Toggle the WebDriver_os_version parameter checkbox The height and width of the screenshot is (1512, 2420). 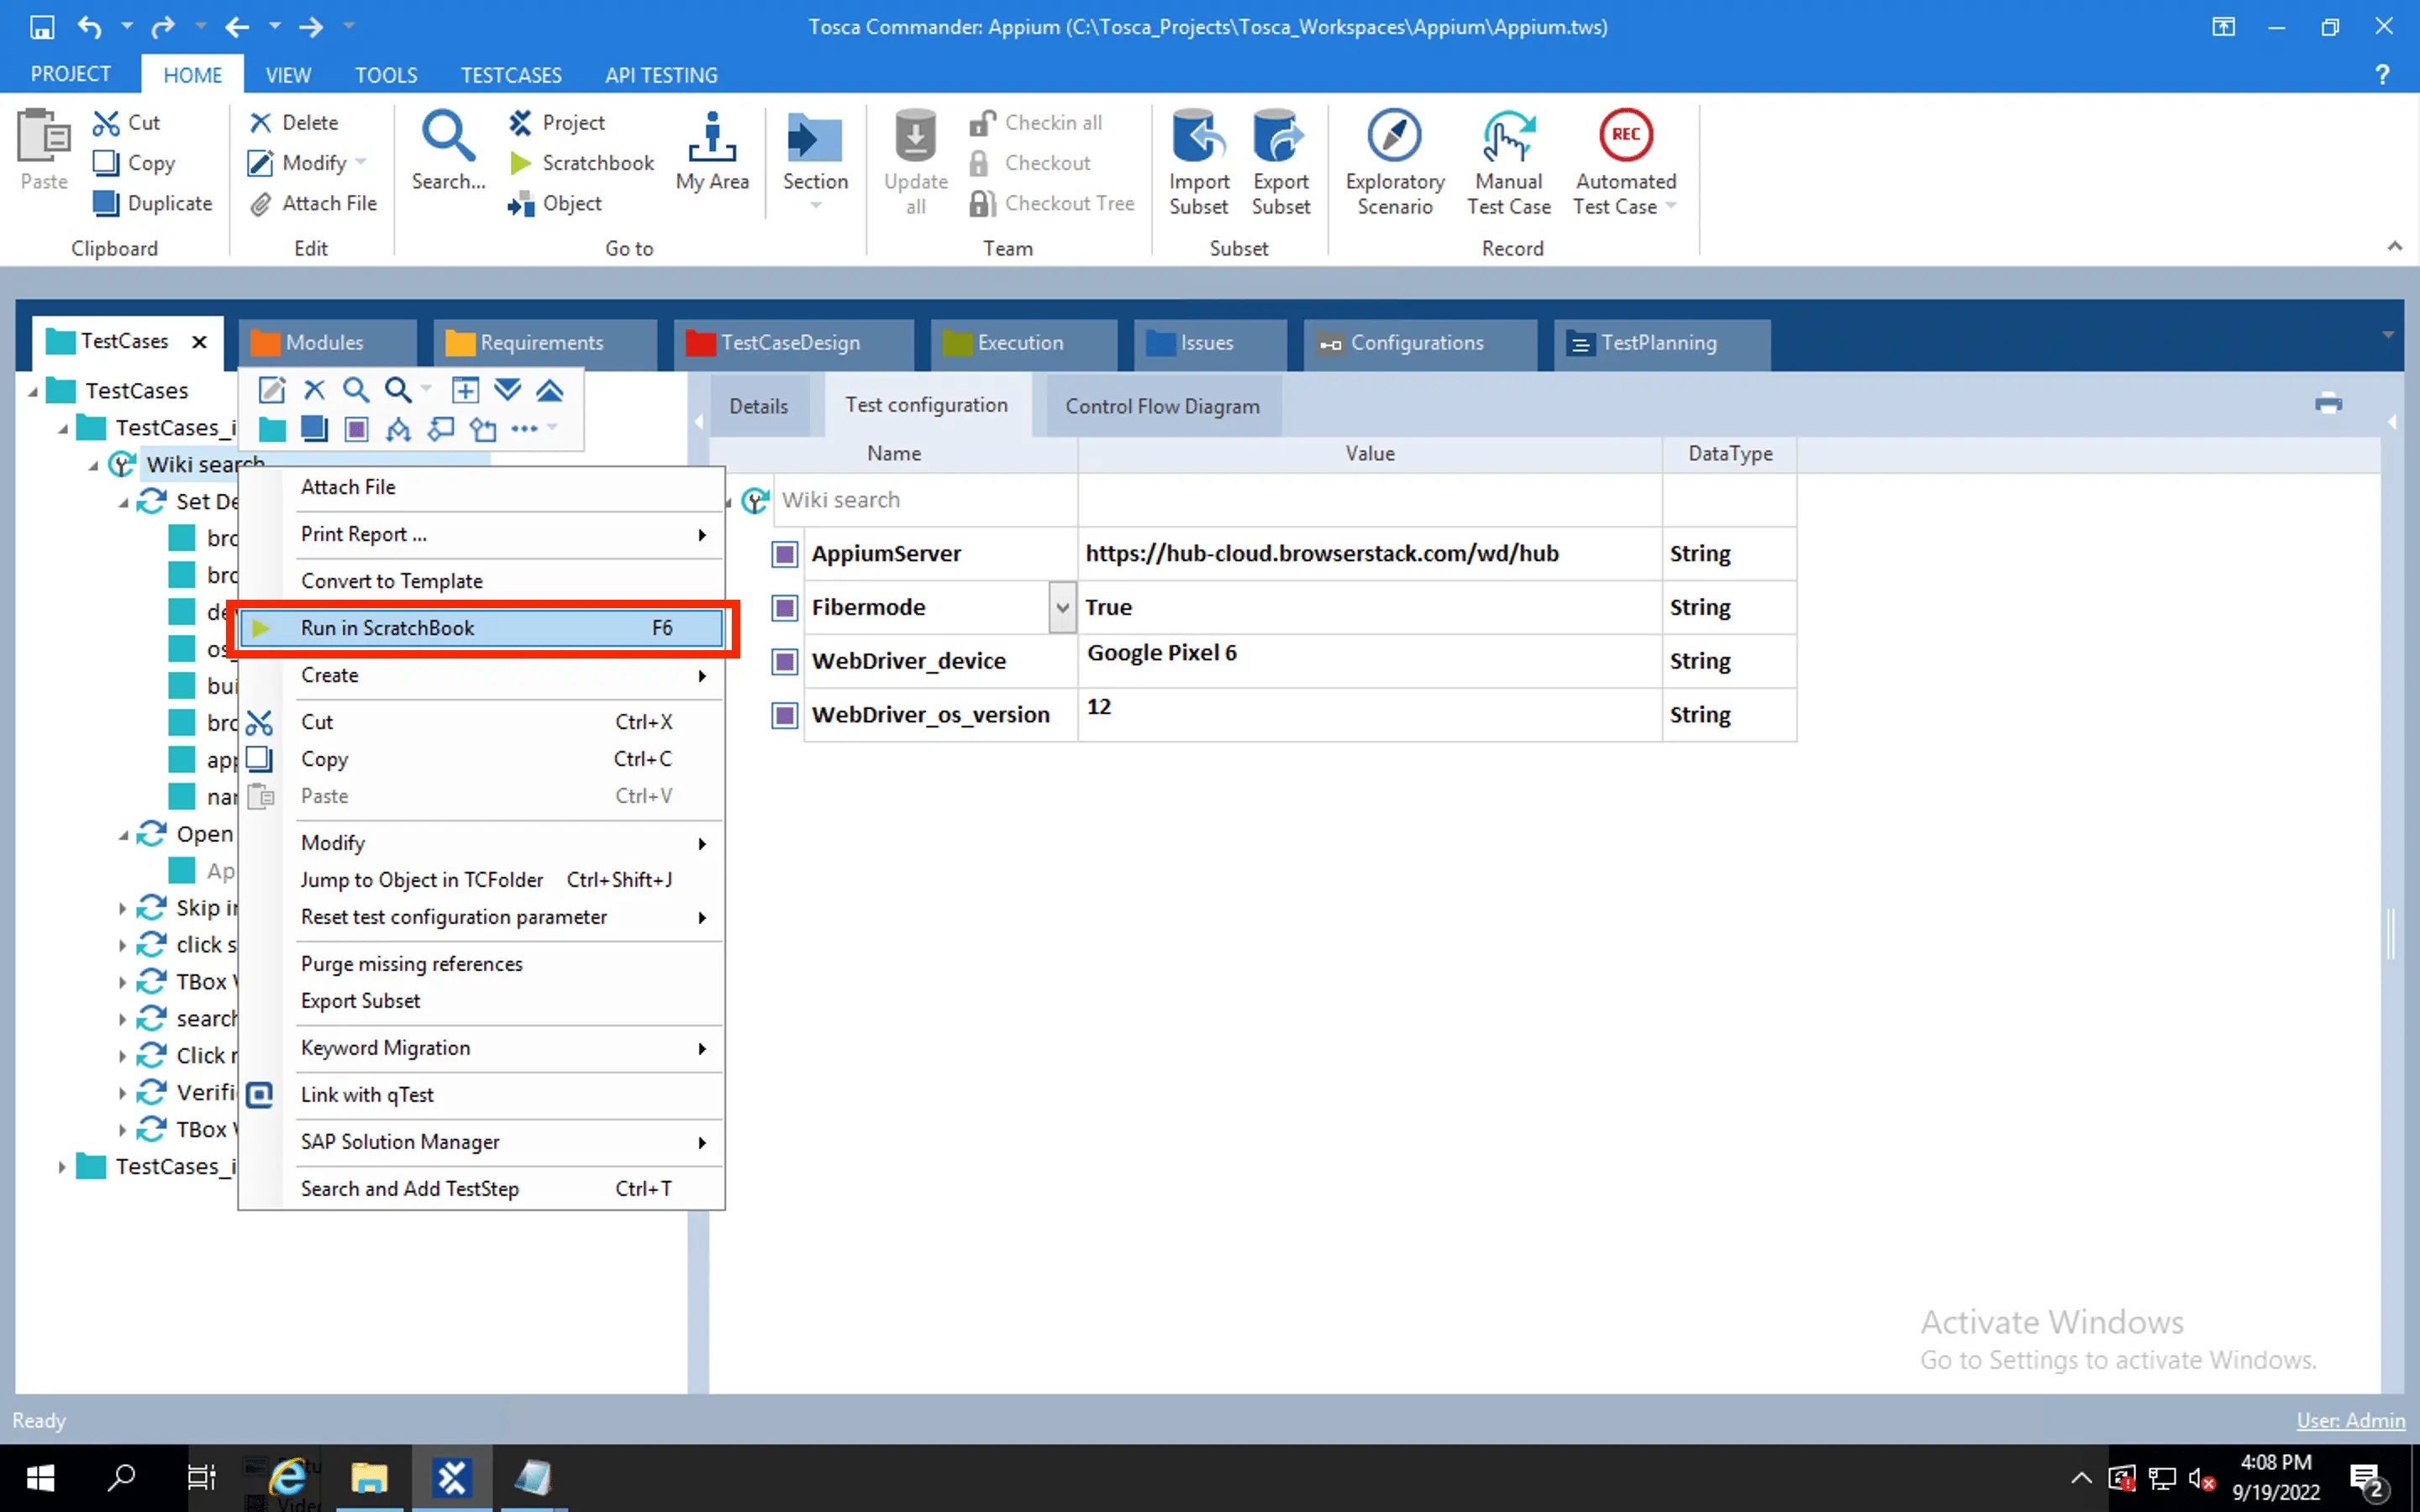pyautogui.click(x=785, y=715)
